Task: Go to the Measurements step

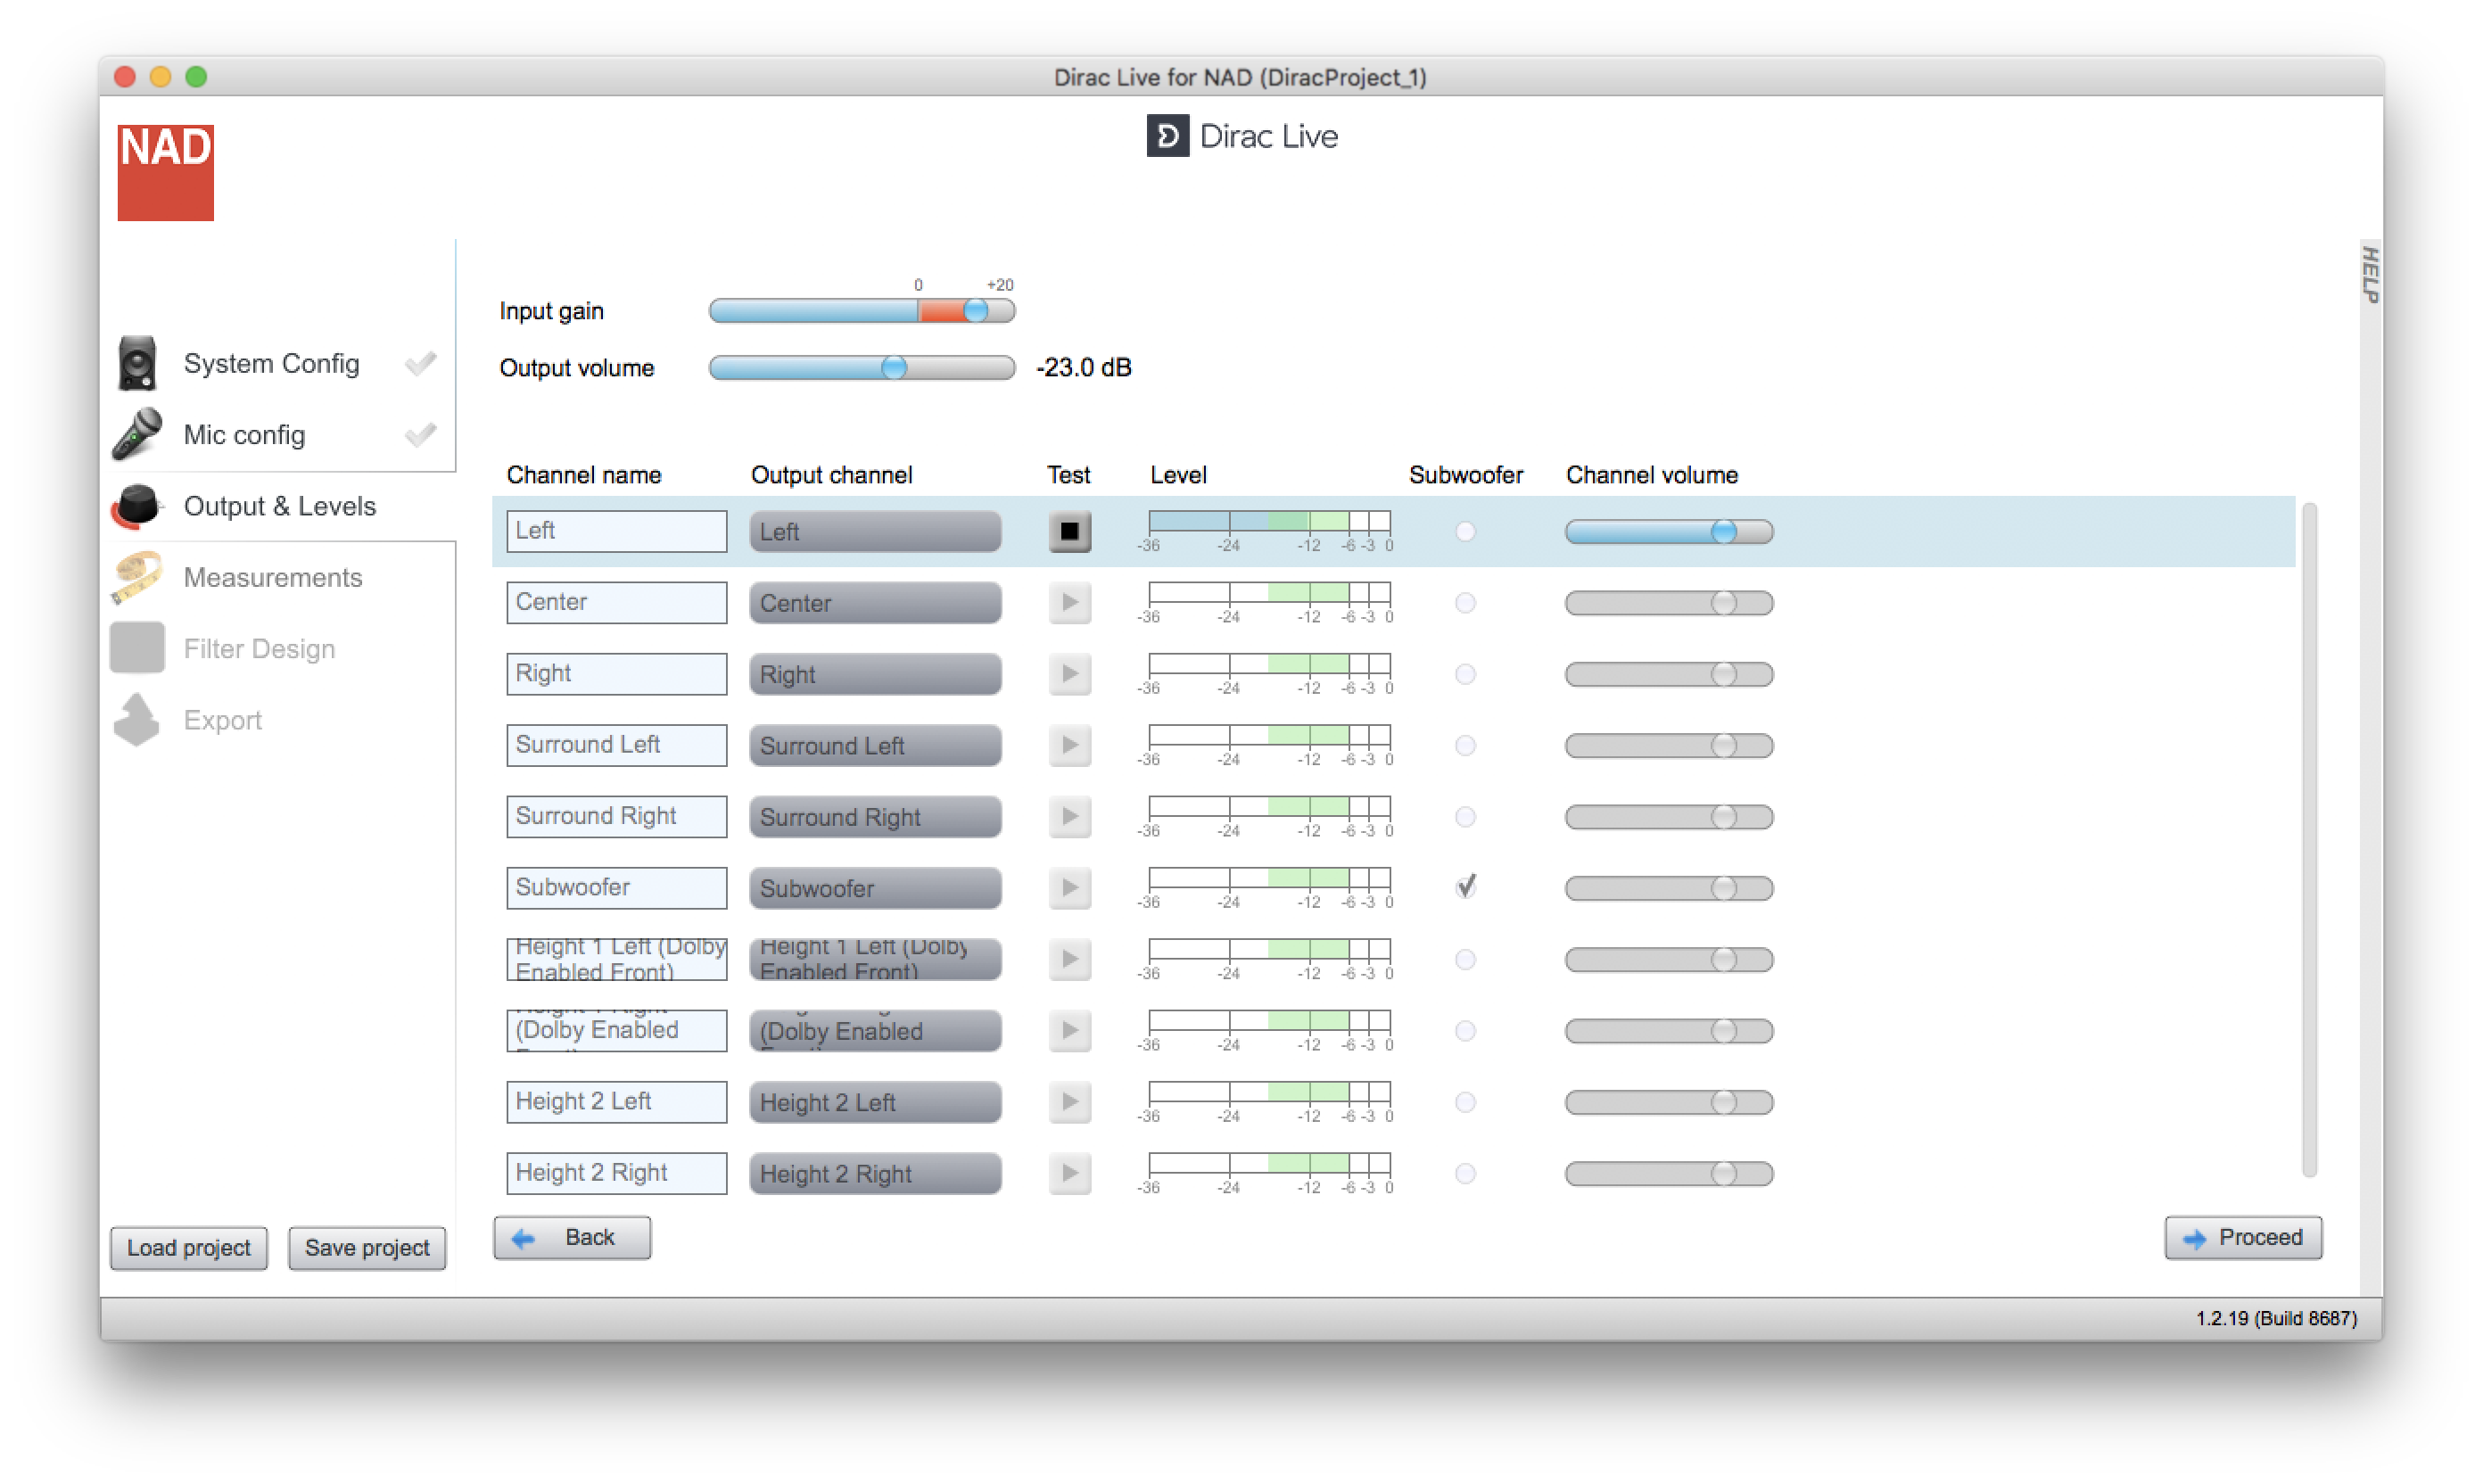Action: 272,577
